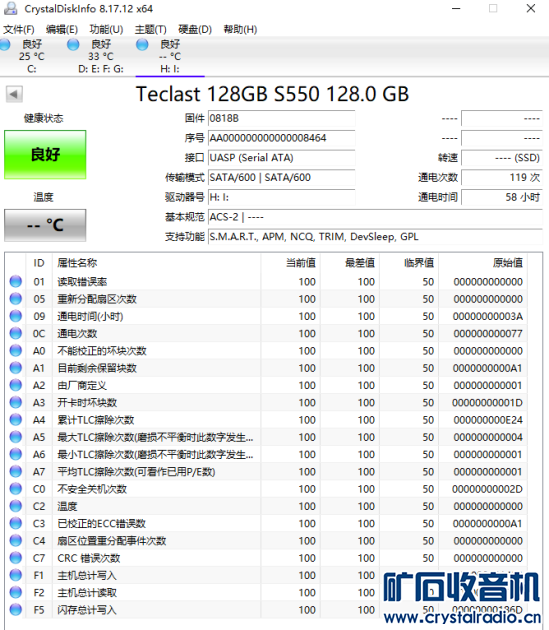Click raw value 00000000002D

[x=487, y=489]
